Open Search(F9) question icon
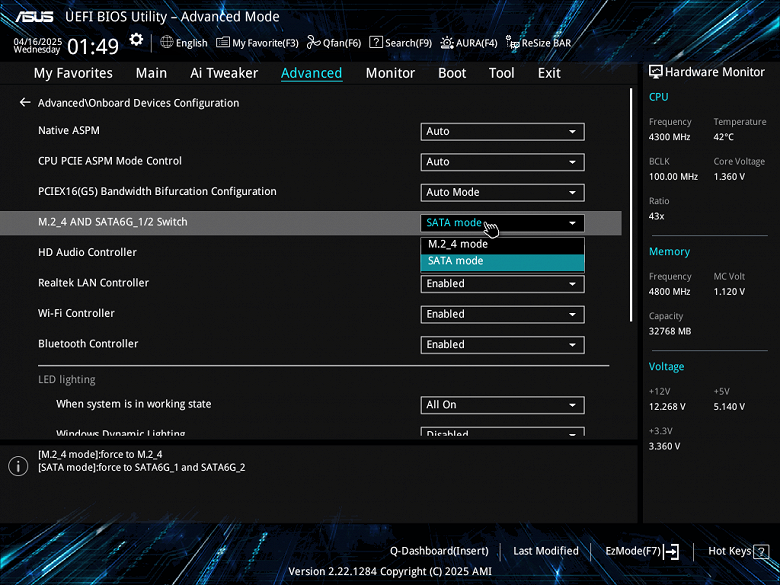The image size is (780, 585). [x=376, y=43]
